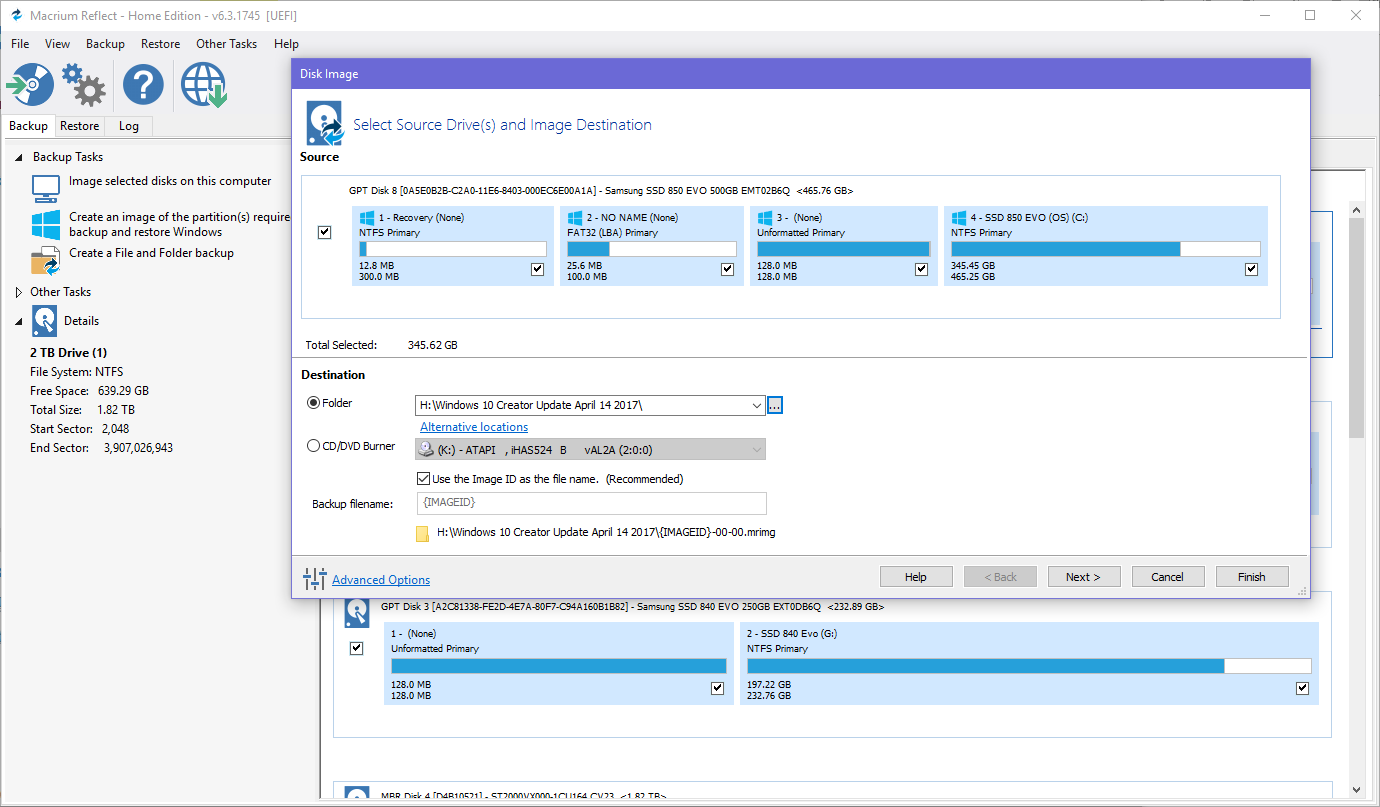Click the Details disk icon in sidebar
This screenshot has height=807, width=1380.
pos(45,321)
